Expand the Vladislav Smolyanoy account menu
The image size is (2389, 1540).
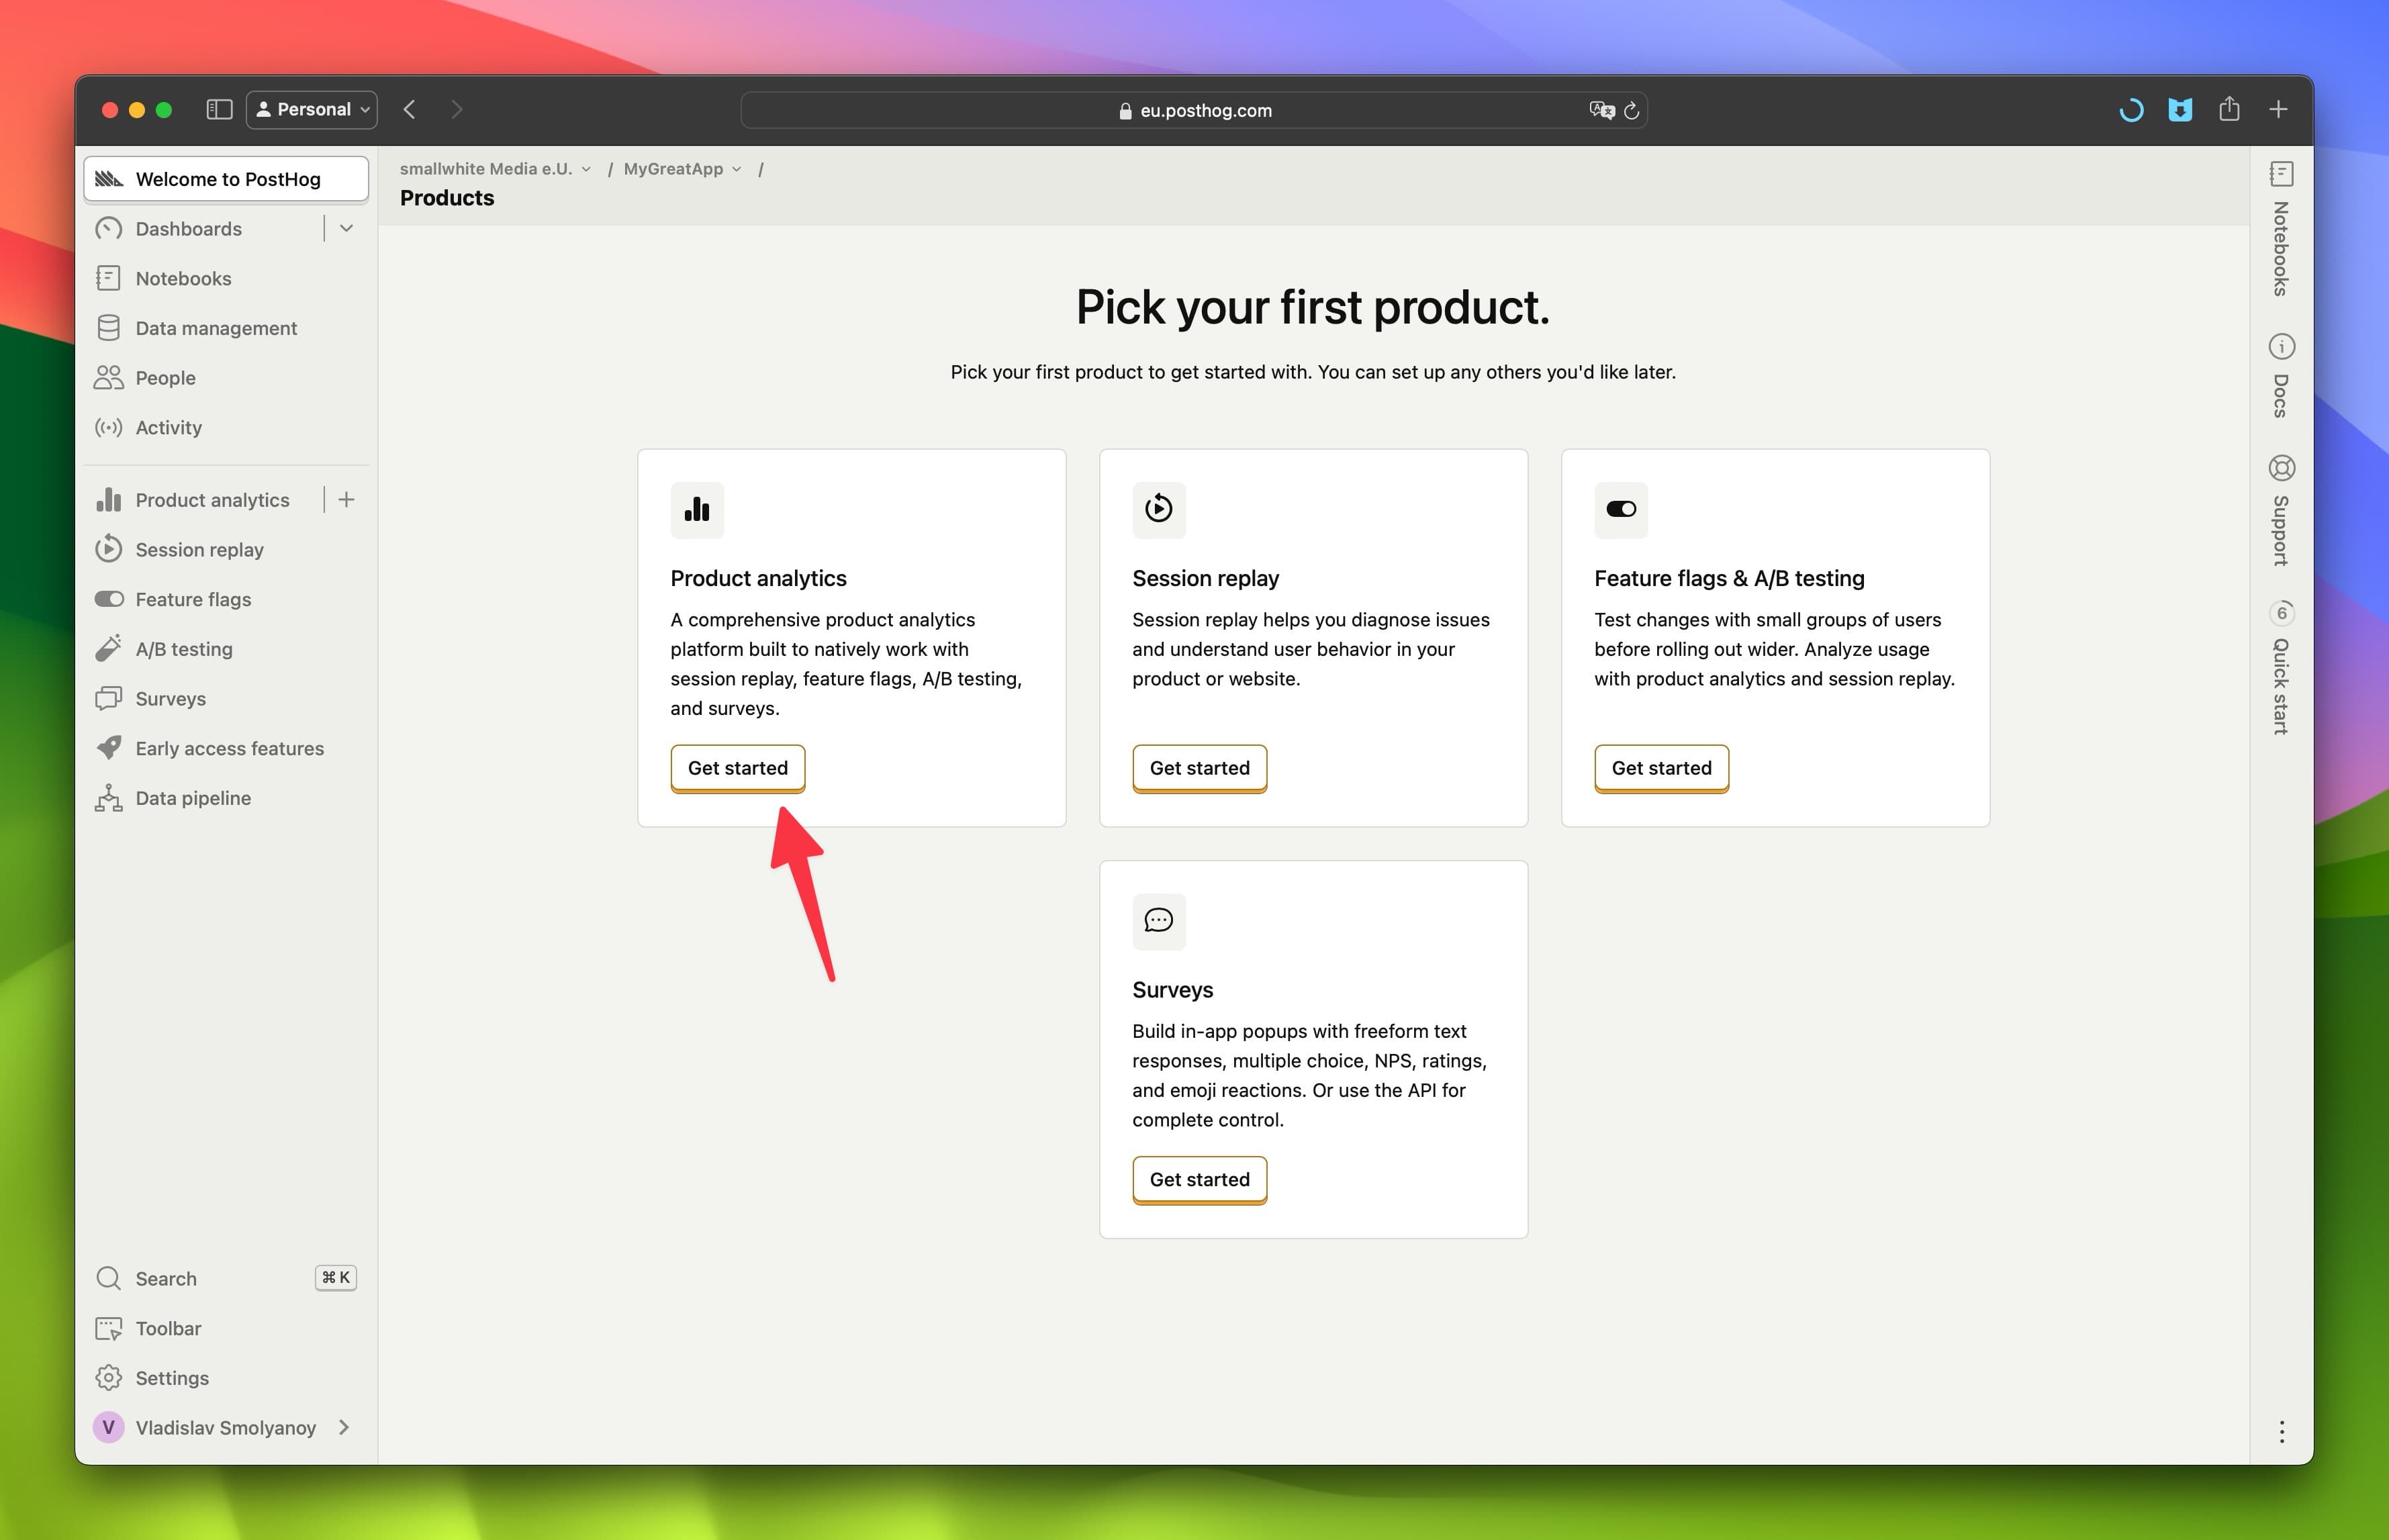pyautogui.click(x=226, y=1427)
